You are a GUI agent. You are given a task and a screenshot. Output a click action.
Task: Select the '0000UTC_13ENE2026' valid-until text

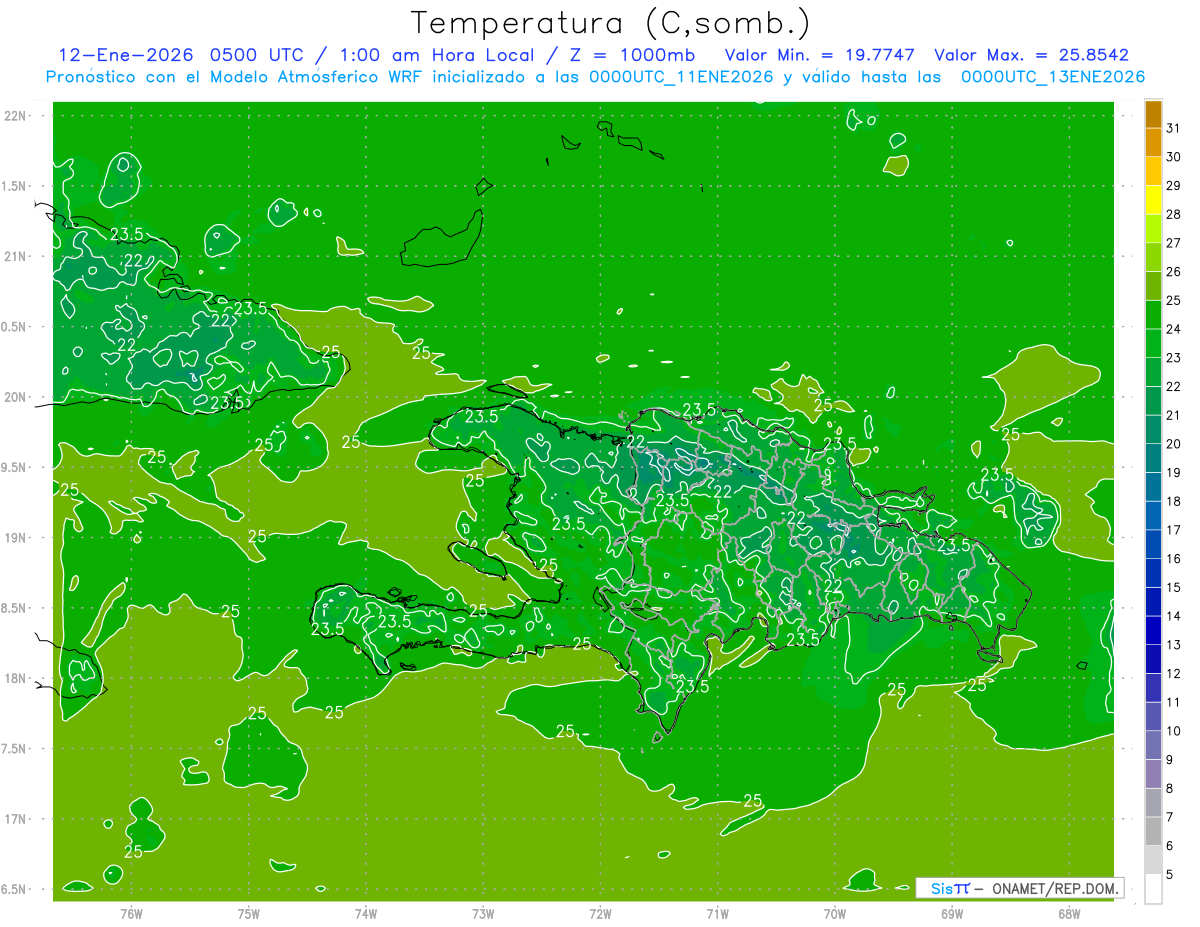tap(1053, 76)
